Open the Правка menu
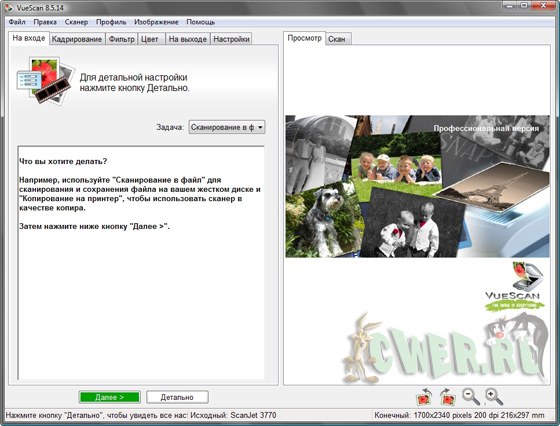The image size is (560, 426). coord(45,22)
